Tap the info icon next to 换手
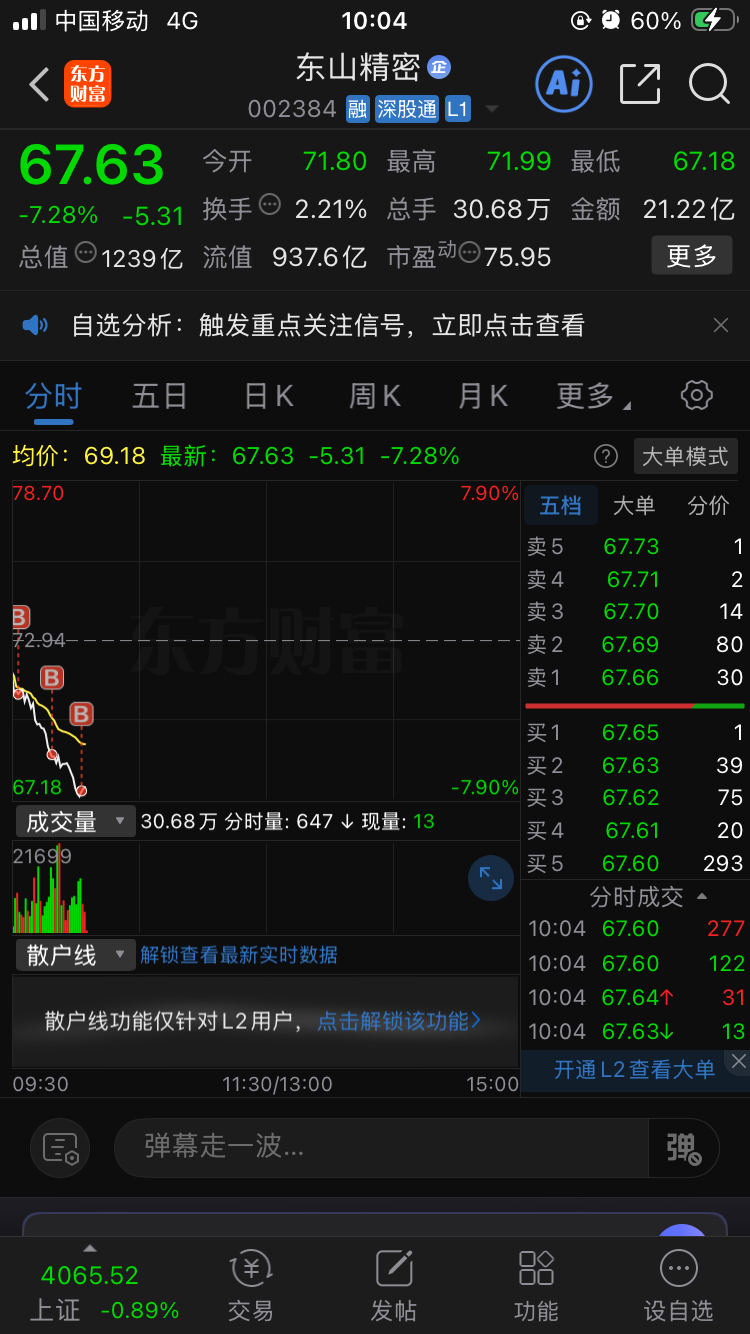750x1334 pixels. 270,205
